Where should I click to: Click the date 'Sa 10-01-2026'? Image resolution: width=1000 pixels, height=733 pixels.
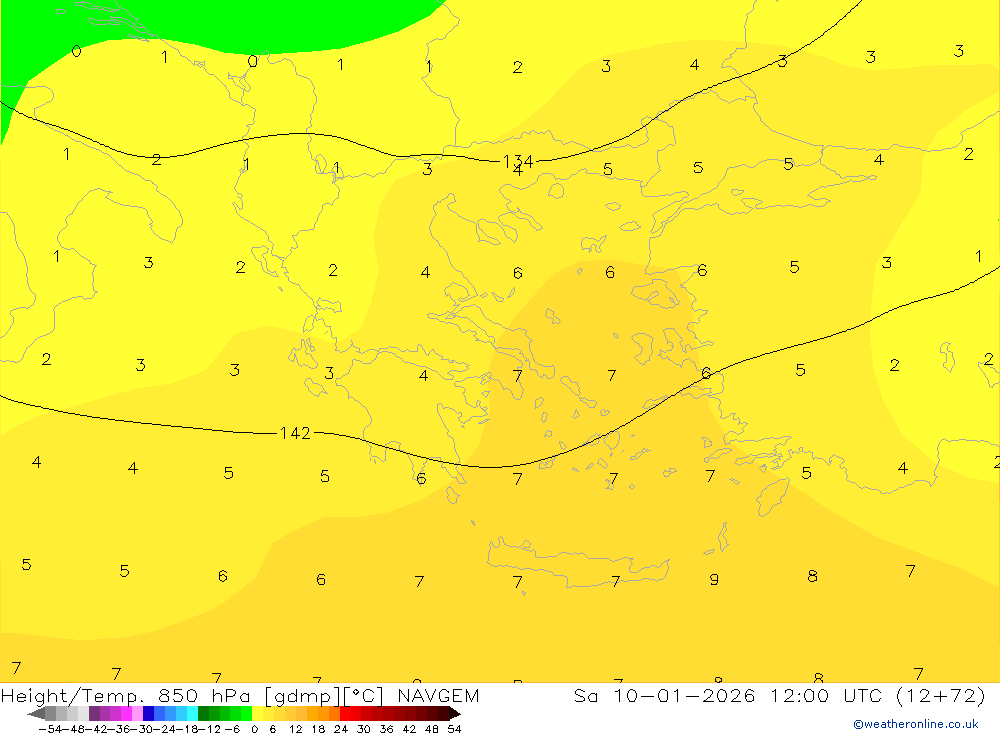pos(665,695)
